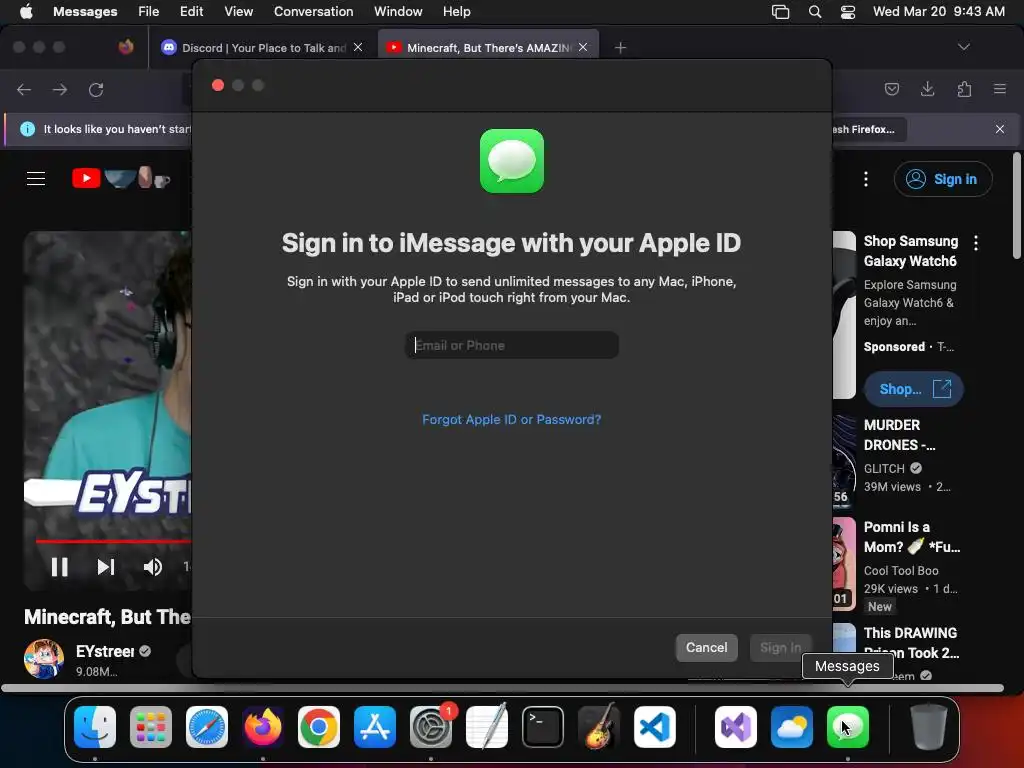Pause the YouTube video
The height and width of the screenshot is (768, 1024).
(59, 567)
